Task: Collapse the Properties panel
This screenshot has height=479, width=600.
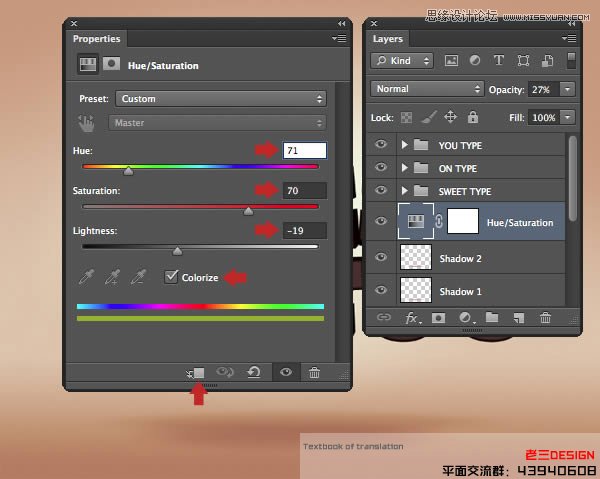Action: pyautogui.click(x=341, y=24)
